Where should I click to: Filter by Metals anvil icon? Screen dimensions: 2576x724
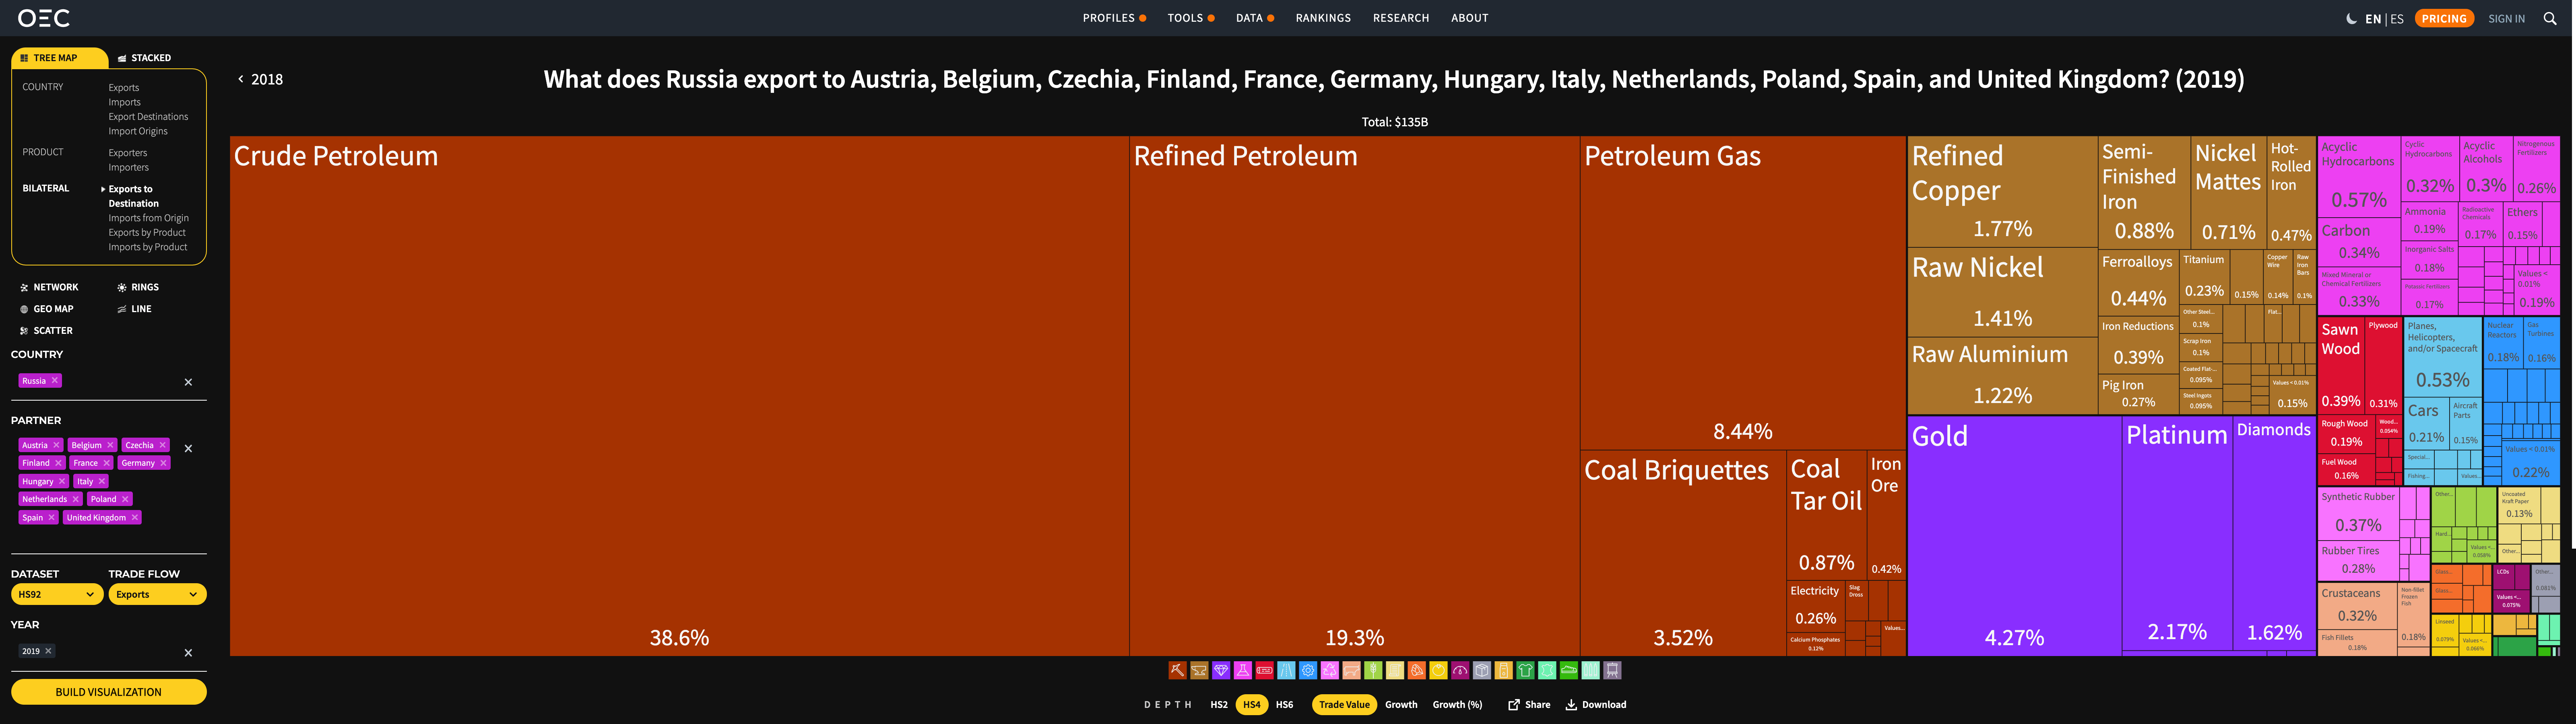click(x=1200, y=671)
